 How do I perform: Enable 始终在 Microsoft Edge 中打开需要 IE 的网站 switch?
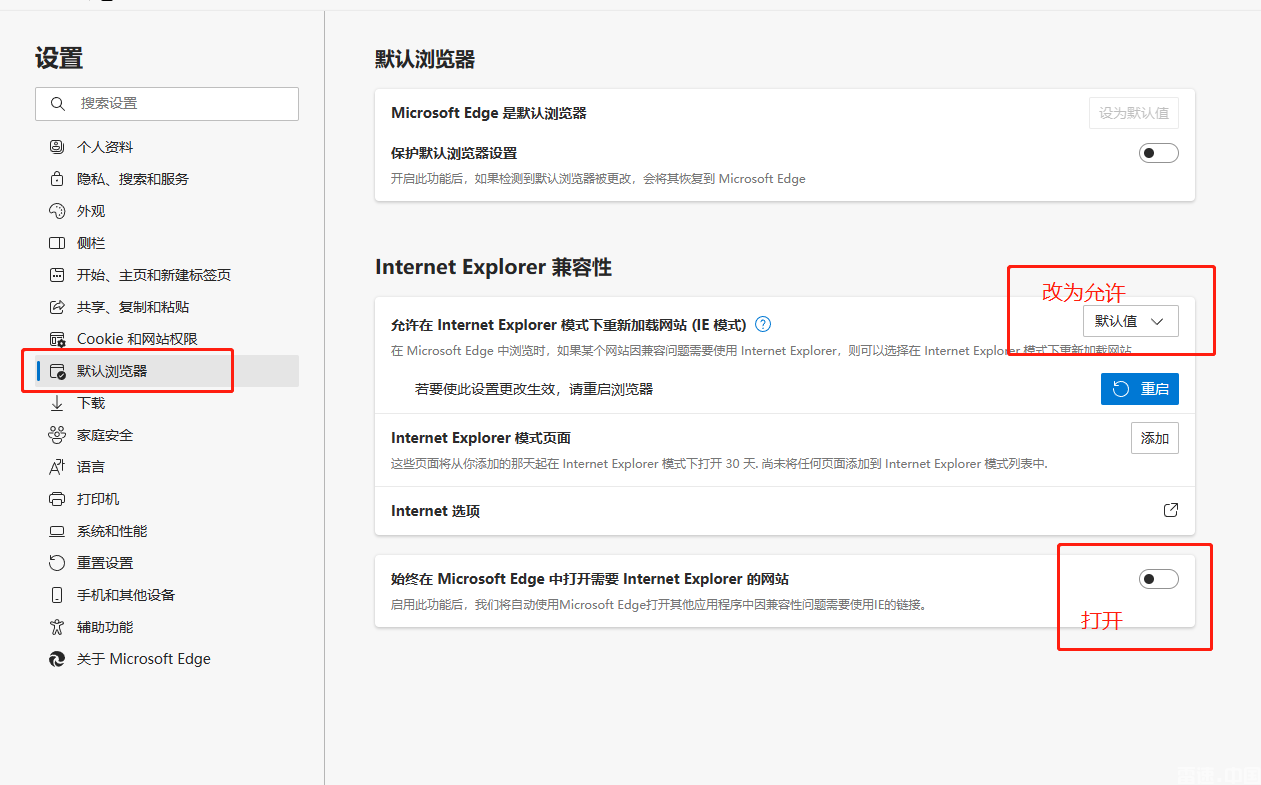(1159, 579)
